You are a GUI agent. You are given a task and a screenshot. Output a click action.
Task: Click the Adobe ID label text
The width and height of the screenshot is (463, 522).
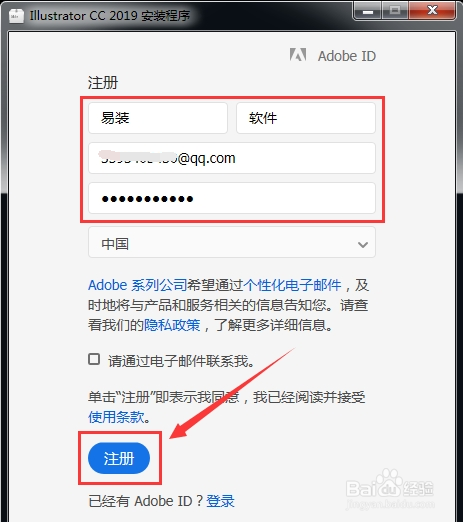tap(347, 56)
